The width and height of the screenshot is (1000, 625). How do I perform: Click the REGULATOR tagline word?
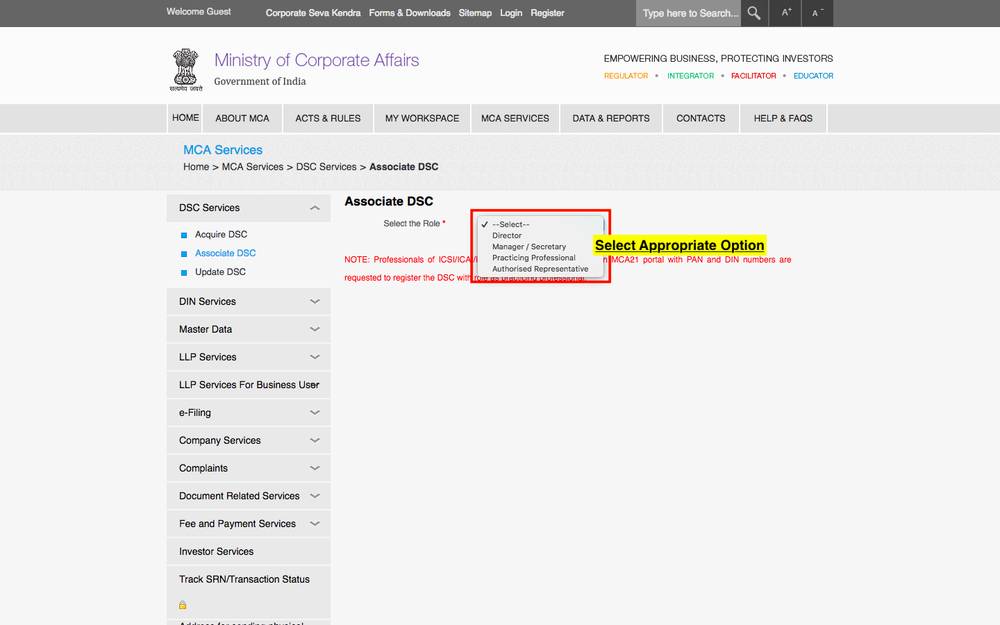point(626,76)
